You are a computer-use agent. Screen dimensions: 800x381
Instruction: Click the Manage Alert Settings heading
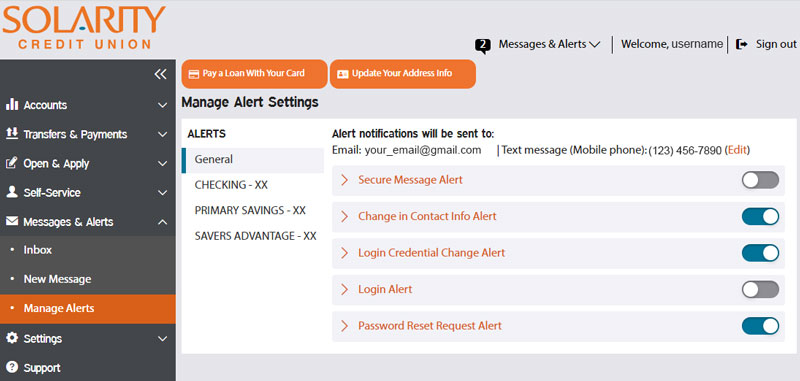[x=250, y=102]
